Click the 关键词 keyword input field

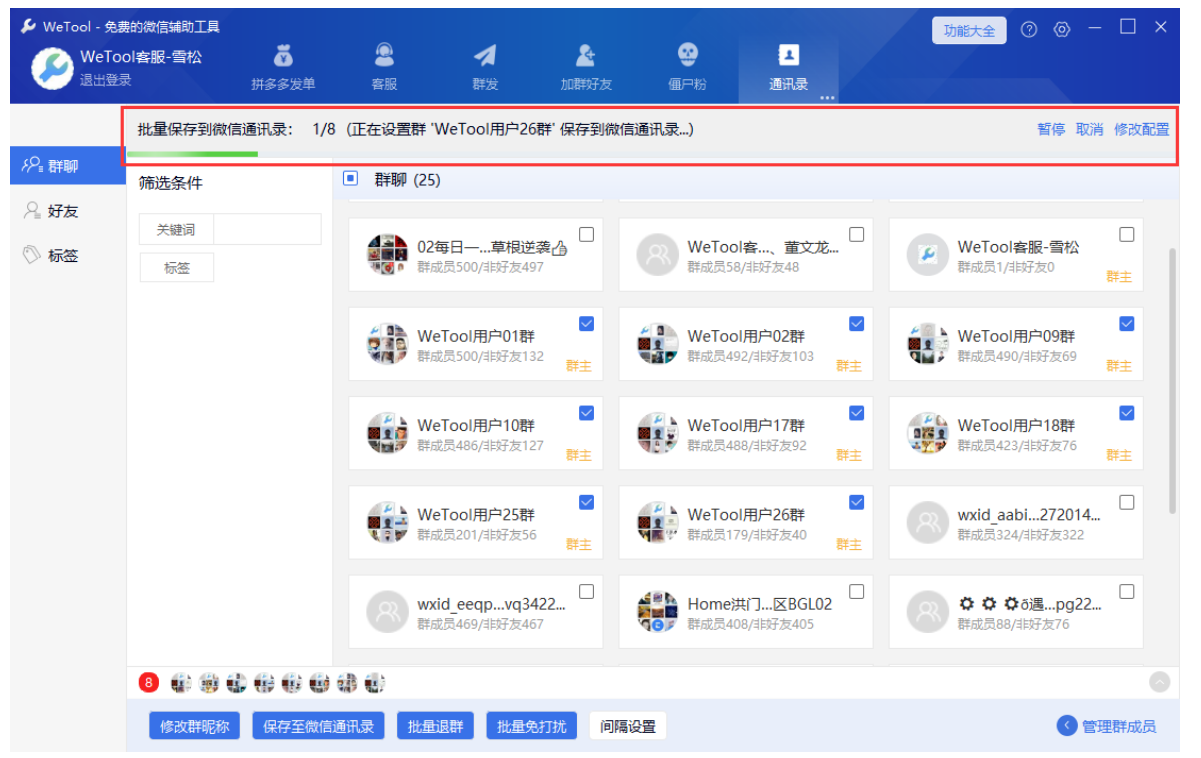tap(268, 229)
